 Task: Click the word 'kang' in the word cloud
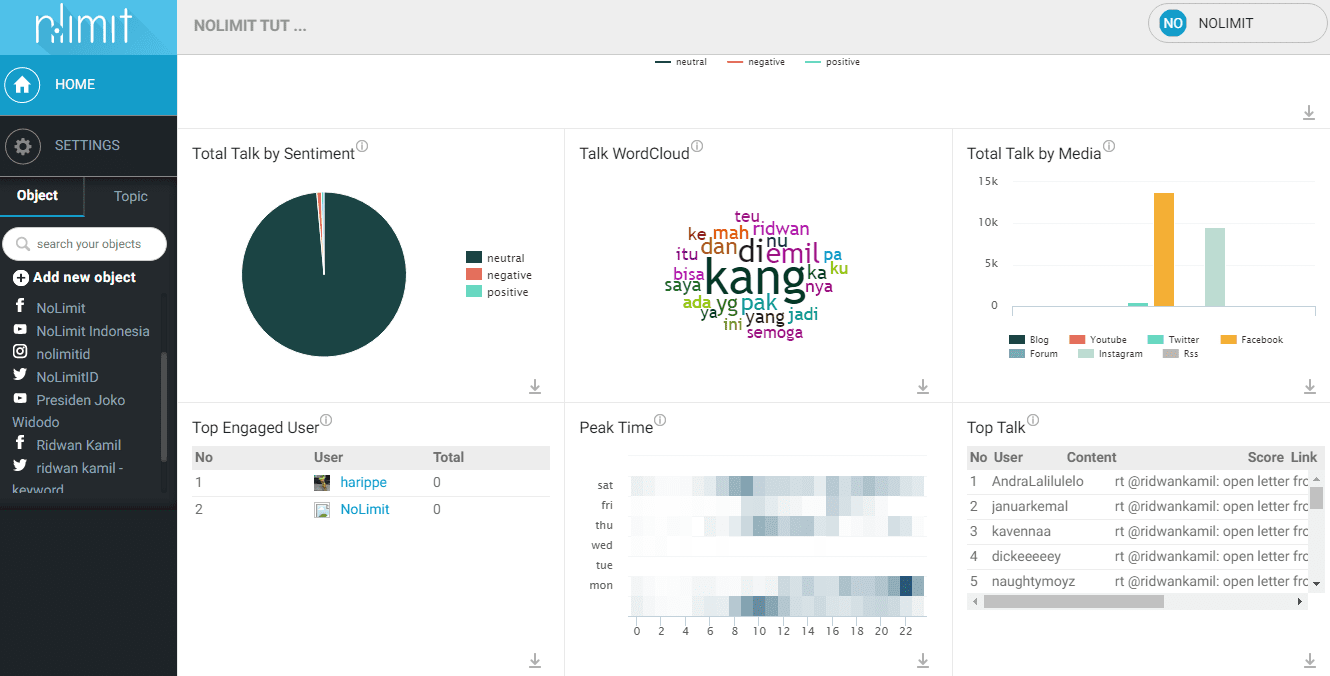click(x=755, y=280)
